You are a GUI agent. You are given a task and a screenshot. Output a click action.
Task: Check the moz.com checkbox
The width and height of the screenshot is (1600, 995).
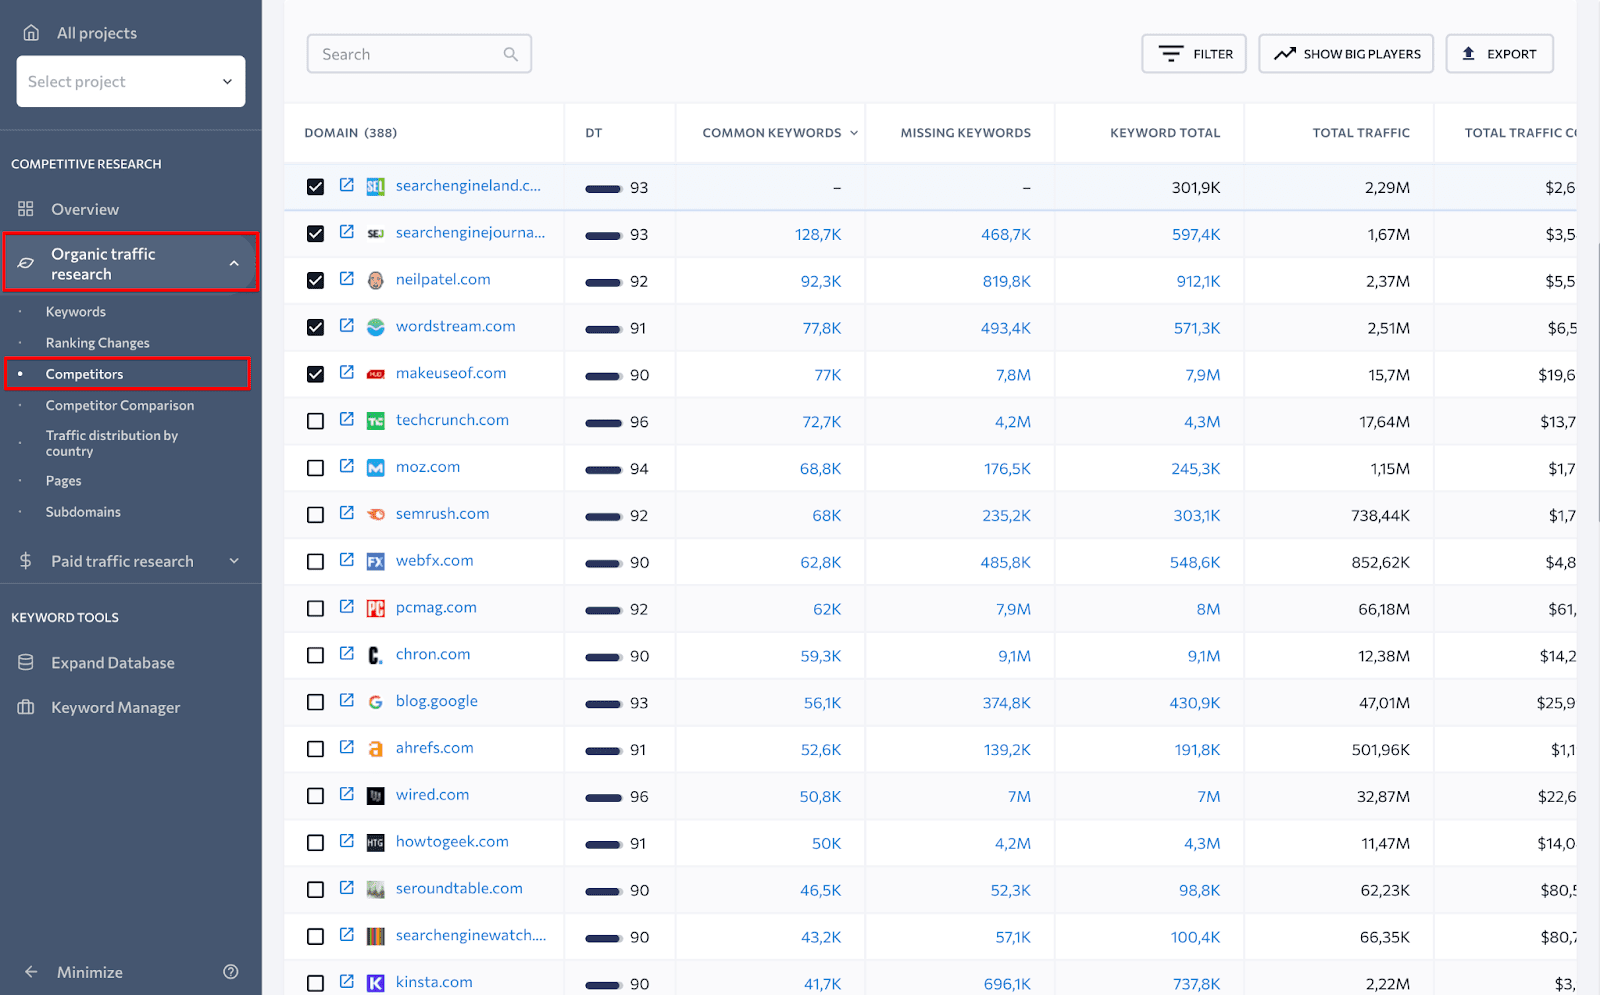tap(316, 468)
